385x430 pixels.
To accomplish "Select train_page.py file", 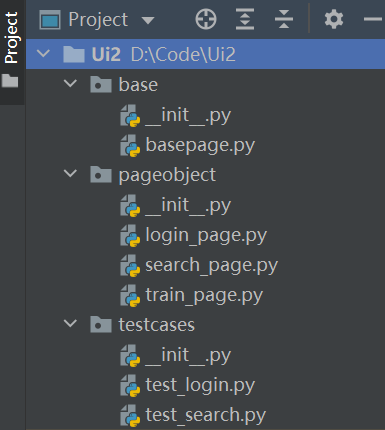I will click(204, 295).
